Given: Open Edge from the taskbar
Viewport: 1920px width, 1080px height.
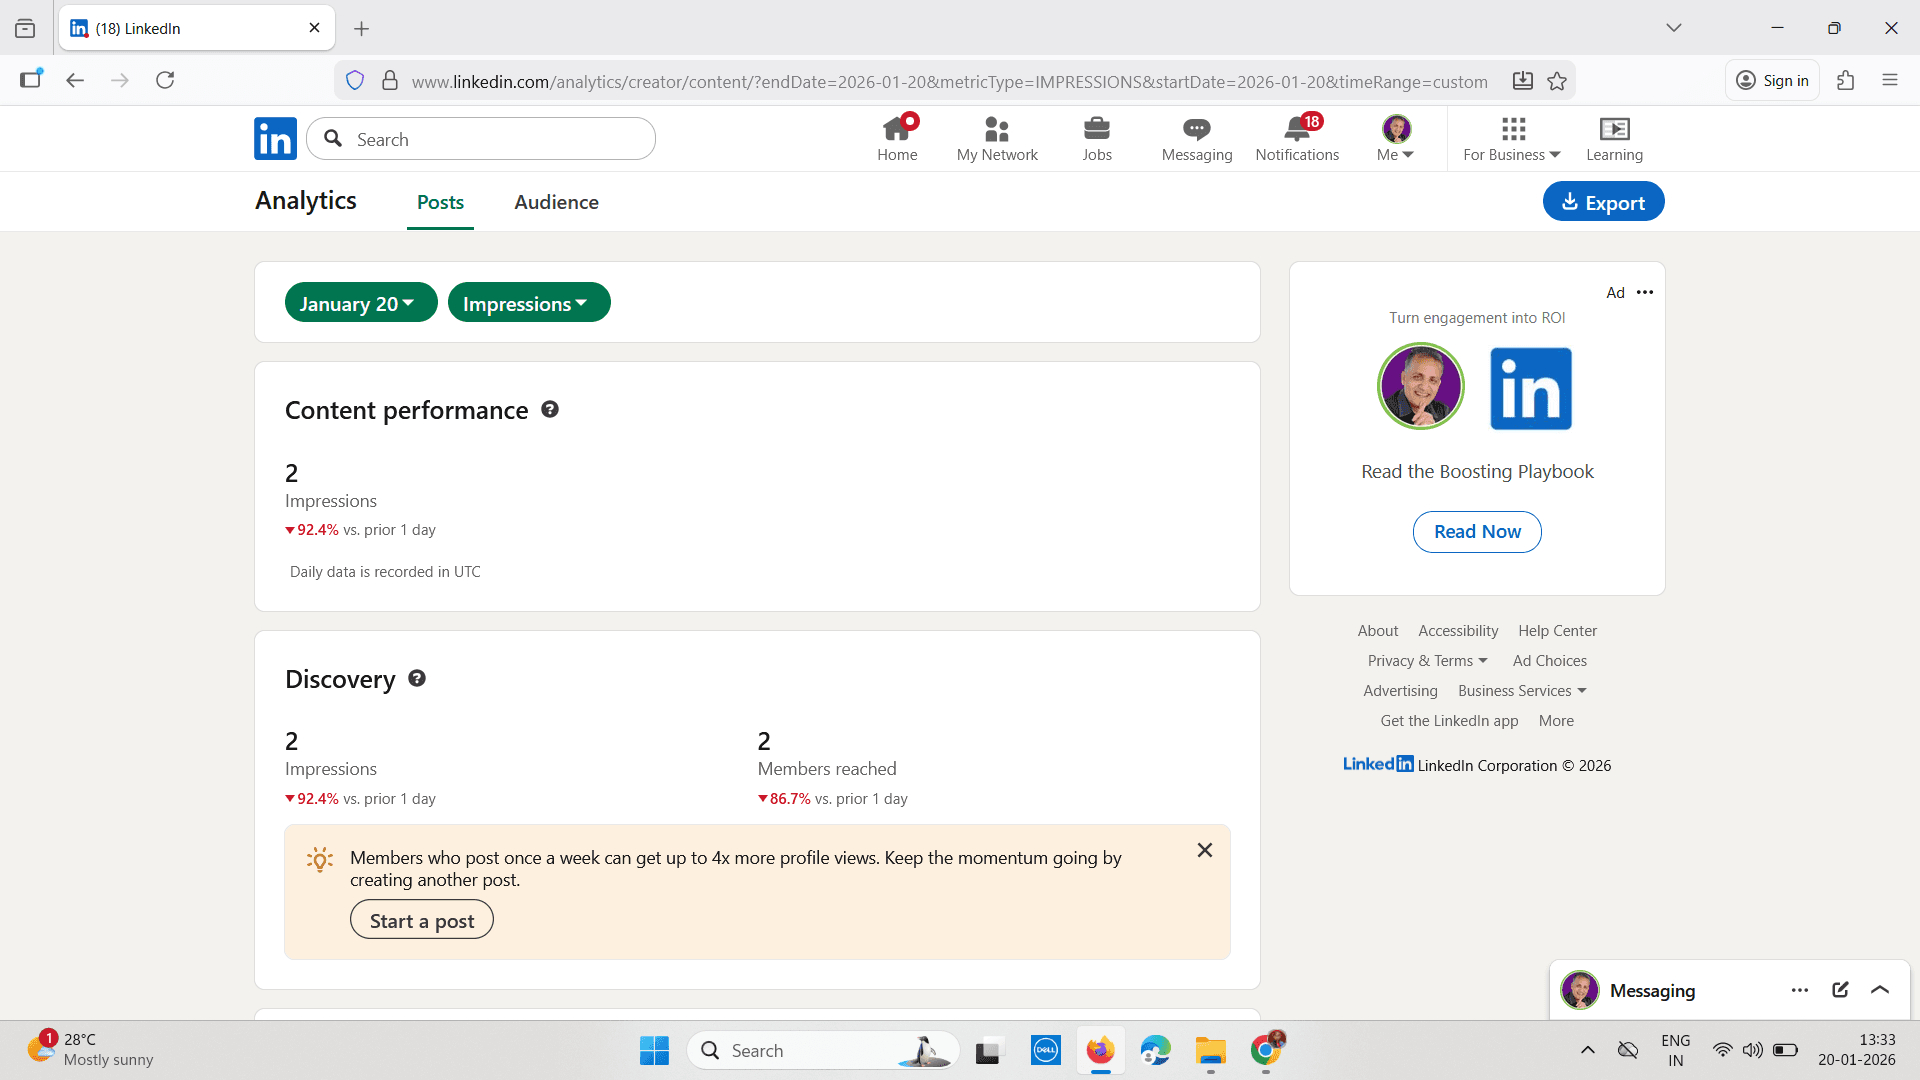Looking at the screenshot, I should 1155,1050.
